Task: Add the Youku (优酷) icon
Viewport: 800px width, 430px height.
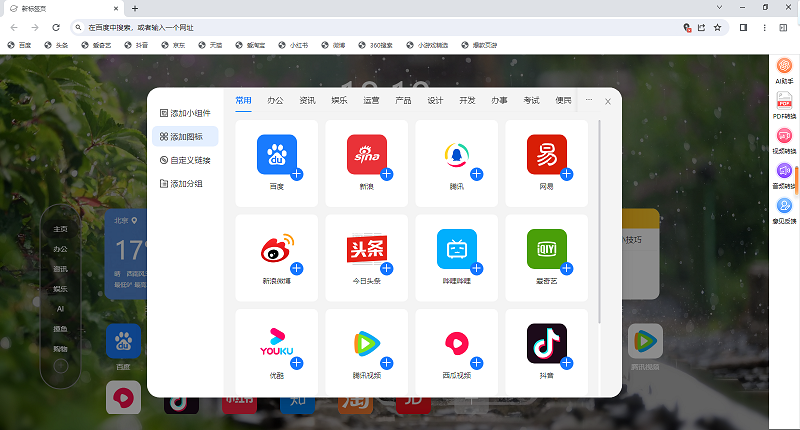Action: tap(297, 363)
